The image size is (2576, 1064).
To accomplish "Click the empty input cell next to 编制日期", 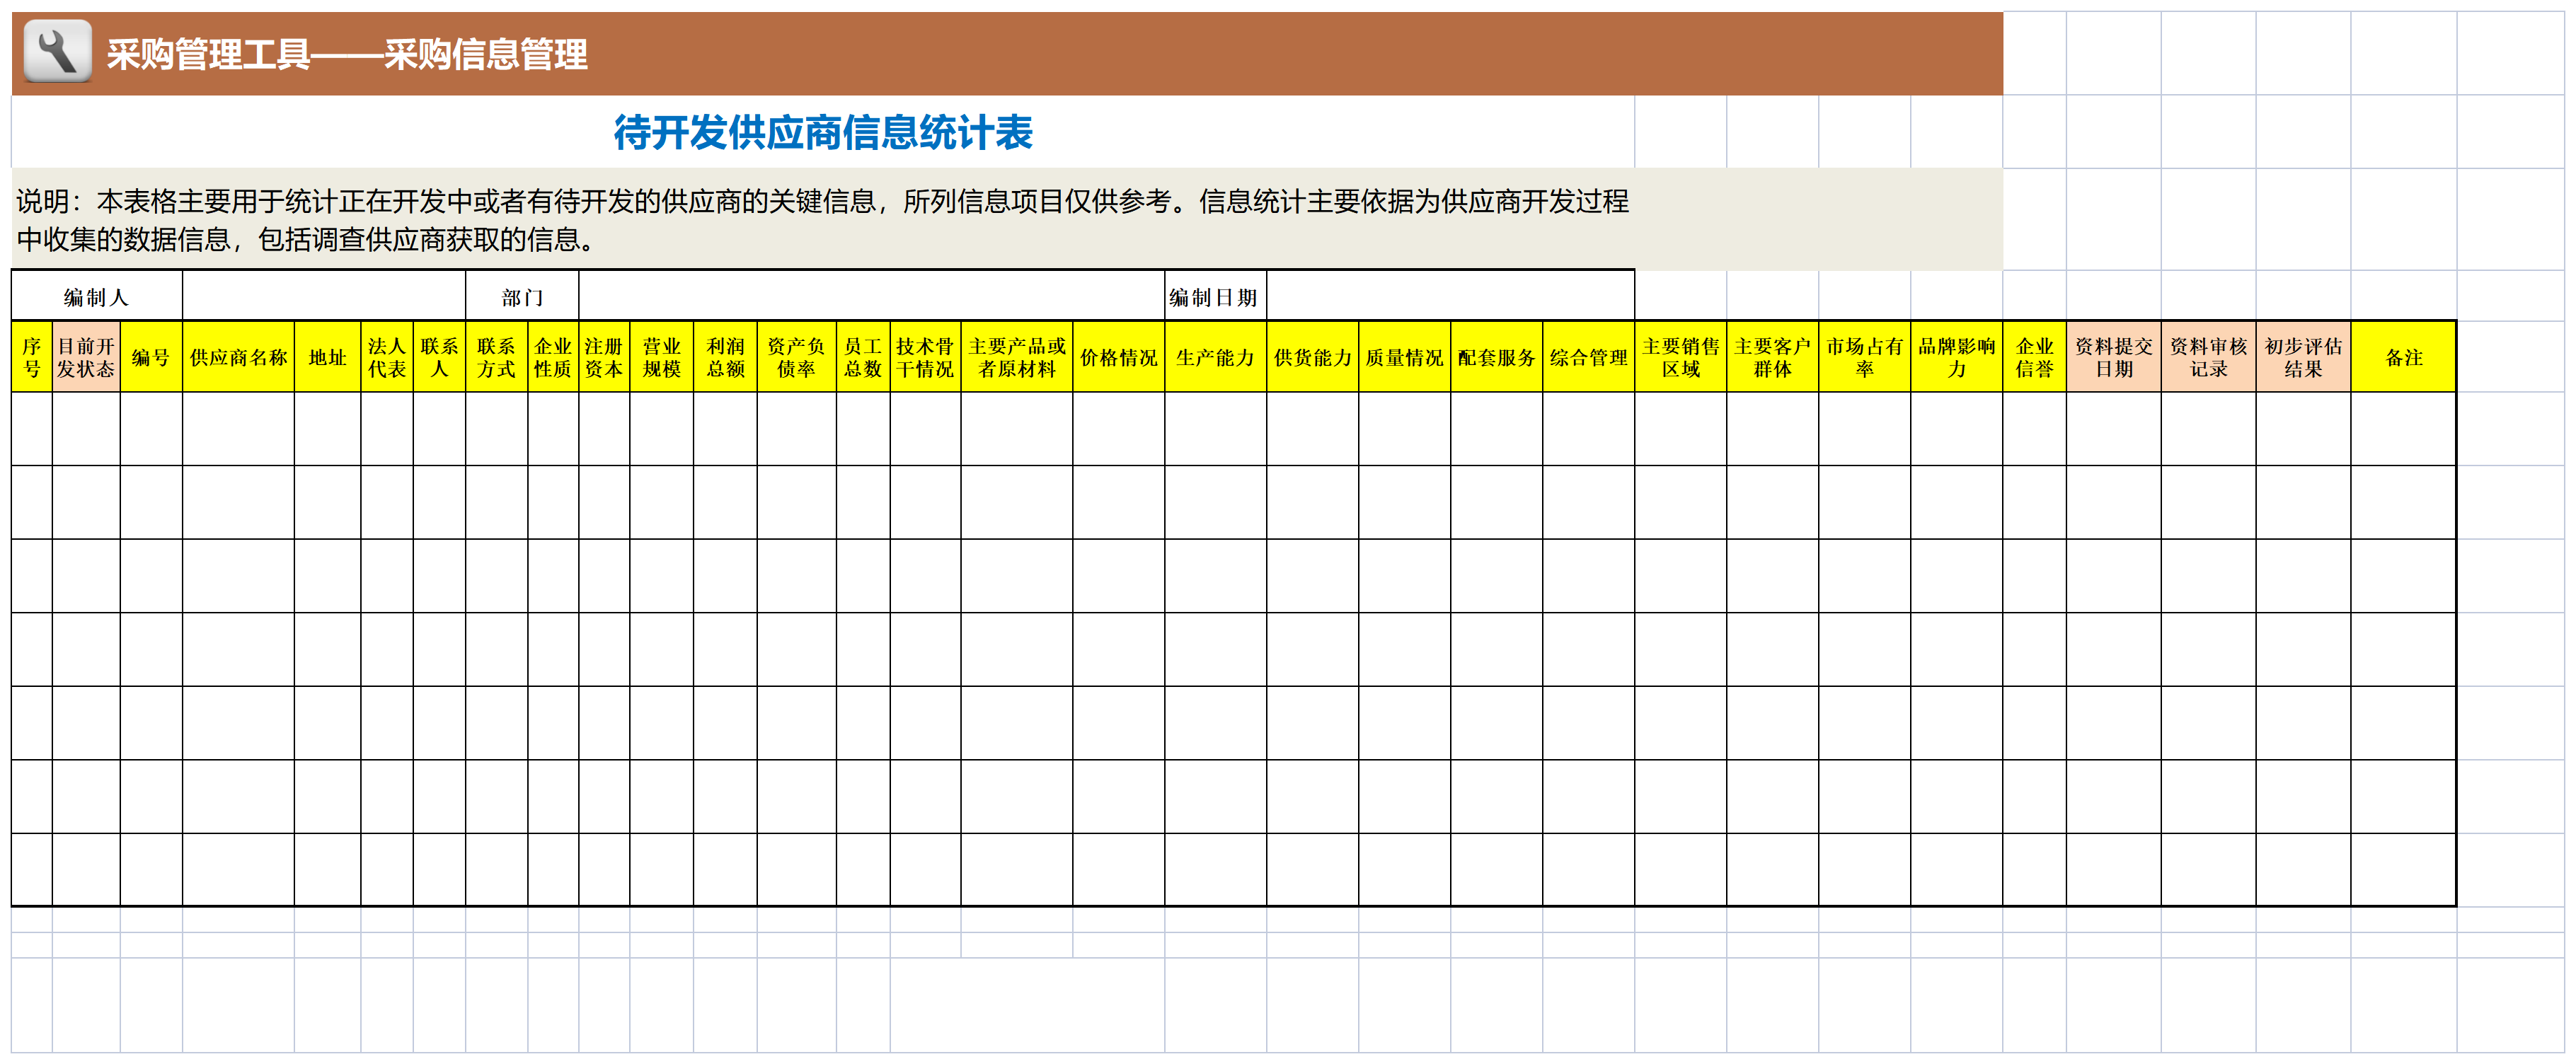I will click(1451, 297).
